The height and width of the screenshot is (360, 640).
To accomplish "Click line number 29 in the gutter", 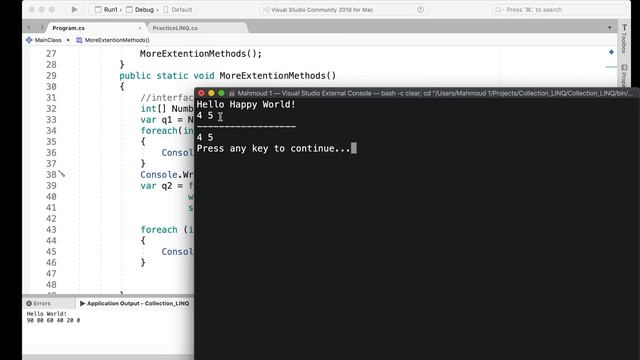I will [x=51, y=76].
